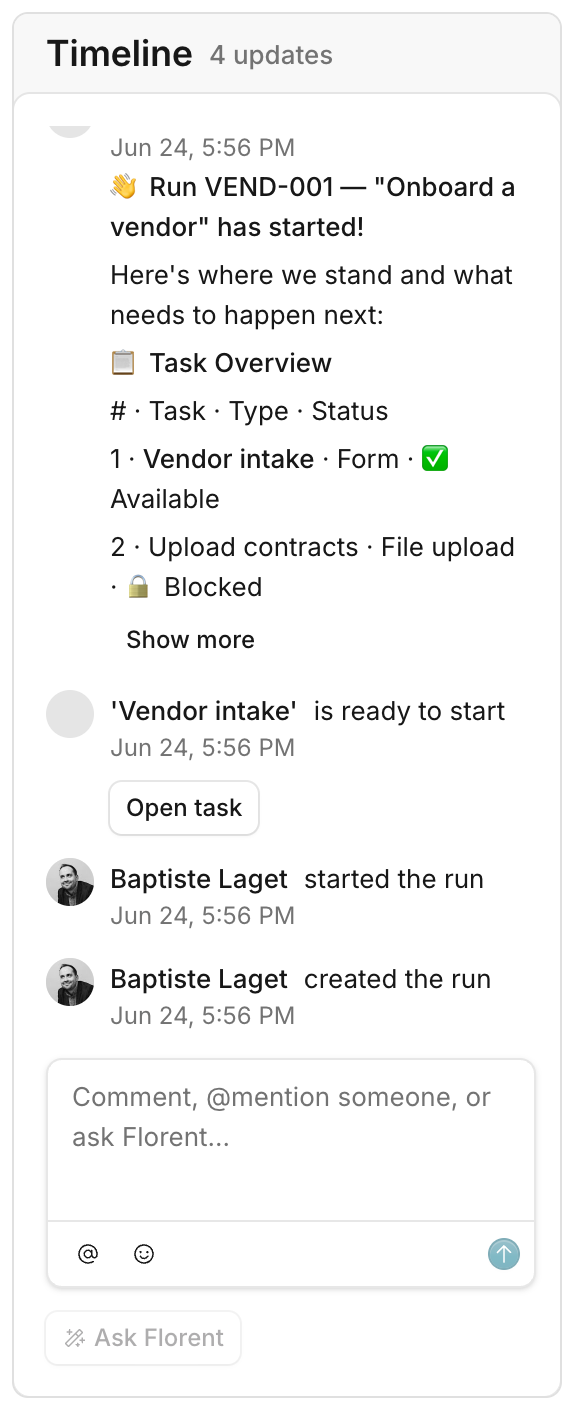Click the @ mention icon

(88, 1254)
